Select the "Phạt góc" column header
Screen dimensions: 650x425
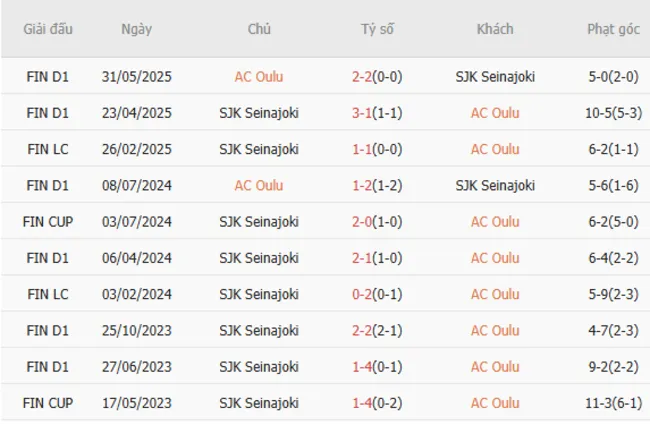tap(613, 29)
